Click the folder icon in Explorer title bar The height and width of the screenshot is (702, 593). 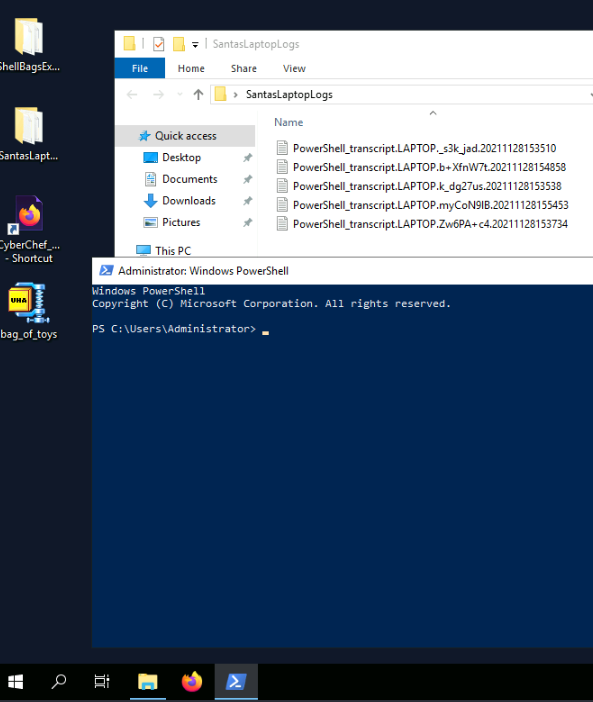pos(129,44)
